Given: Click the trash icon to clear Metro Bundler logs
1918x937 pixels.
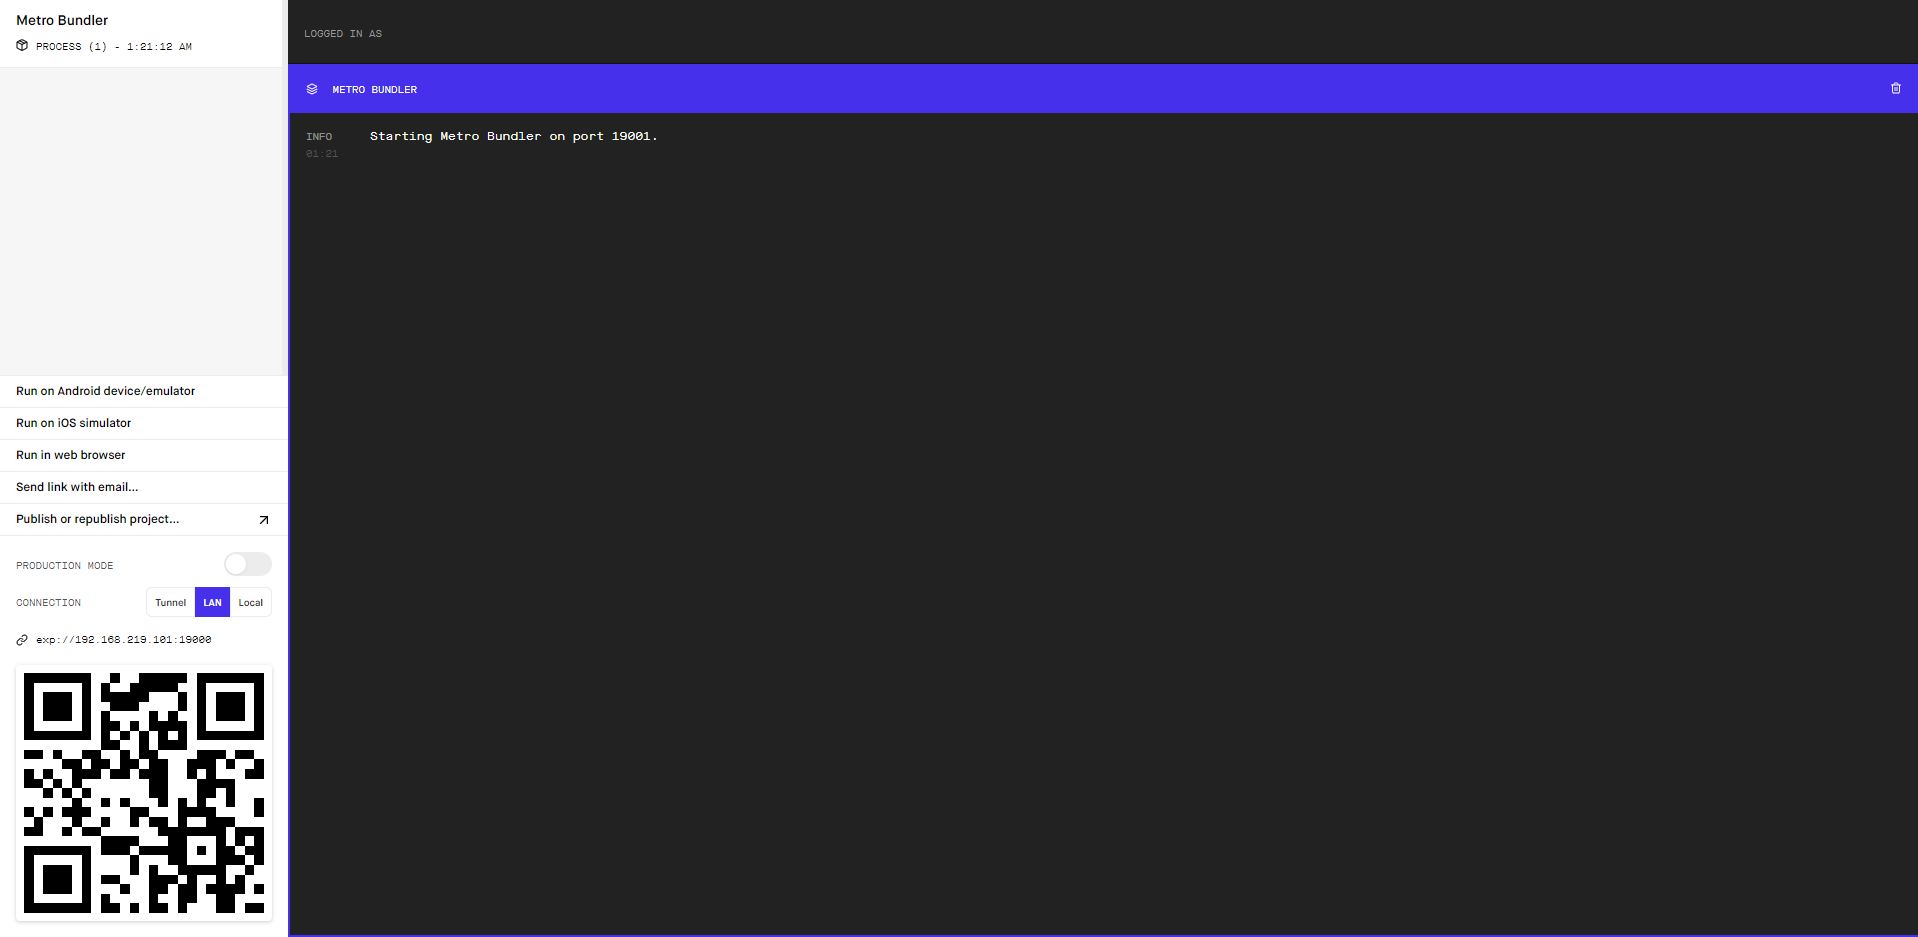Looking at the screenshot, I should pos(1895,89).
